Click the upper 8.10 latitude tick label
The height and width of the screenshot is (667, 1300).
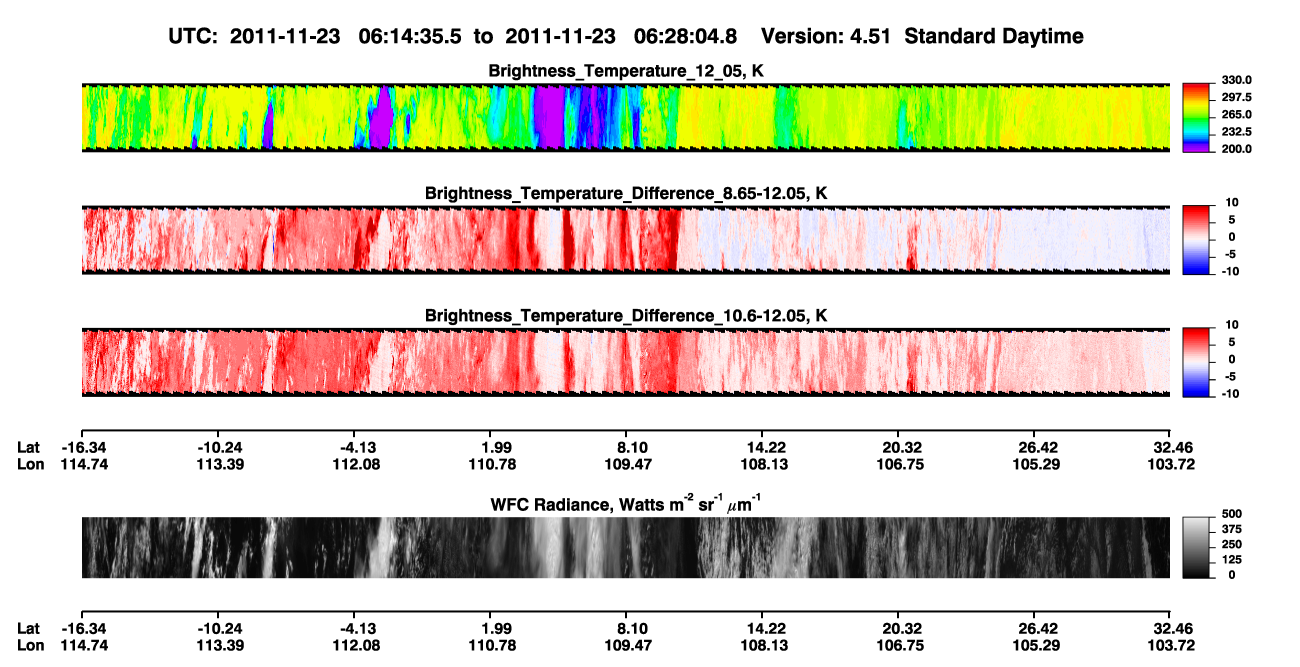tap(633, 447)
